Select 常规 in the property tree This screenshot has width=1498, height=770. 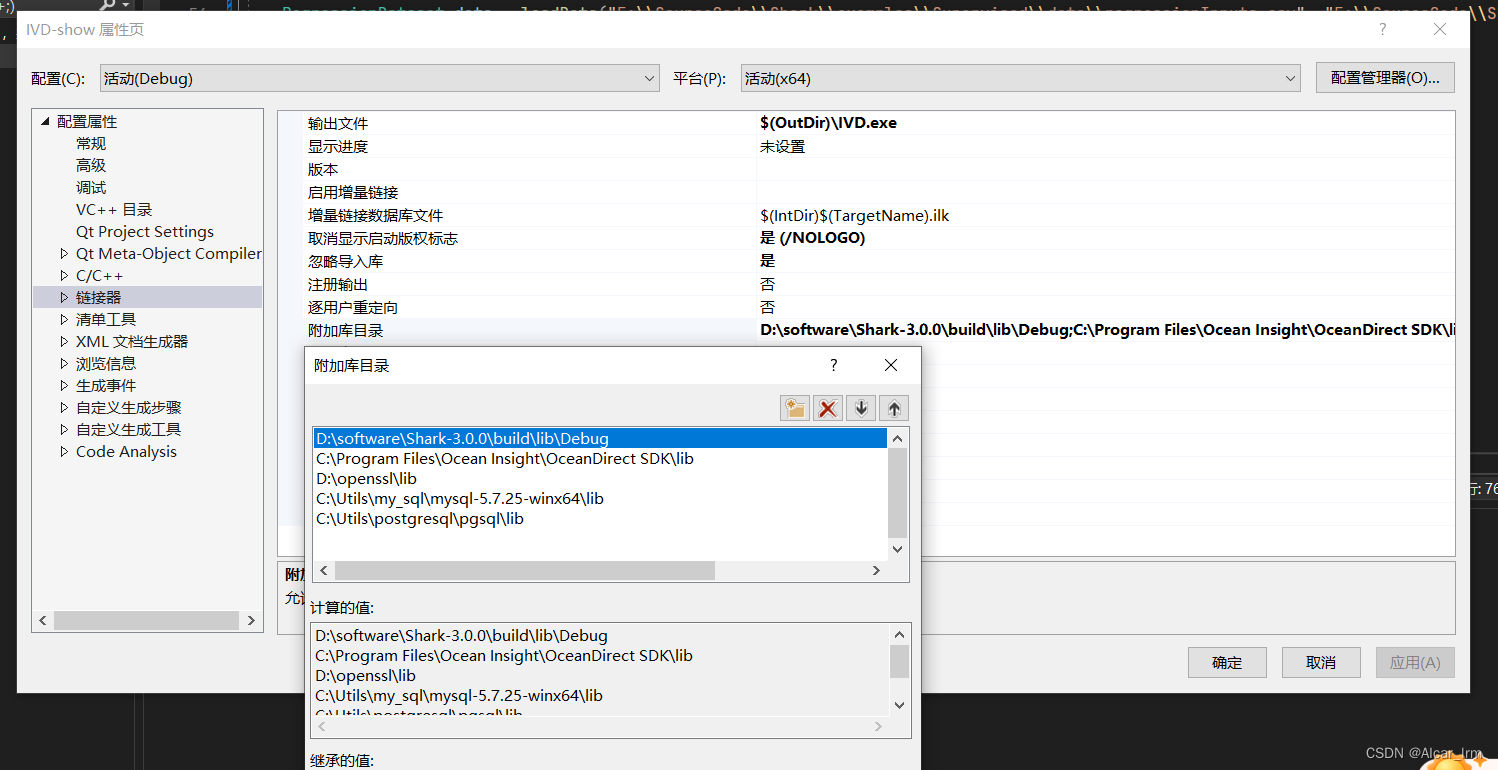[x=91, y=143]
